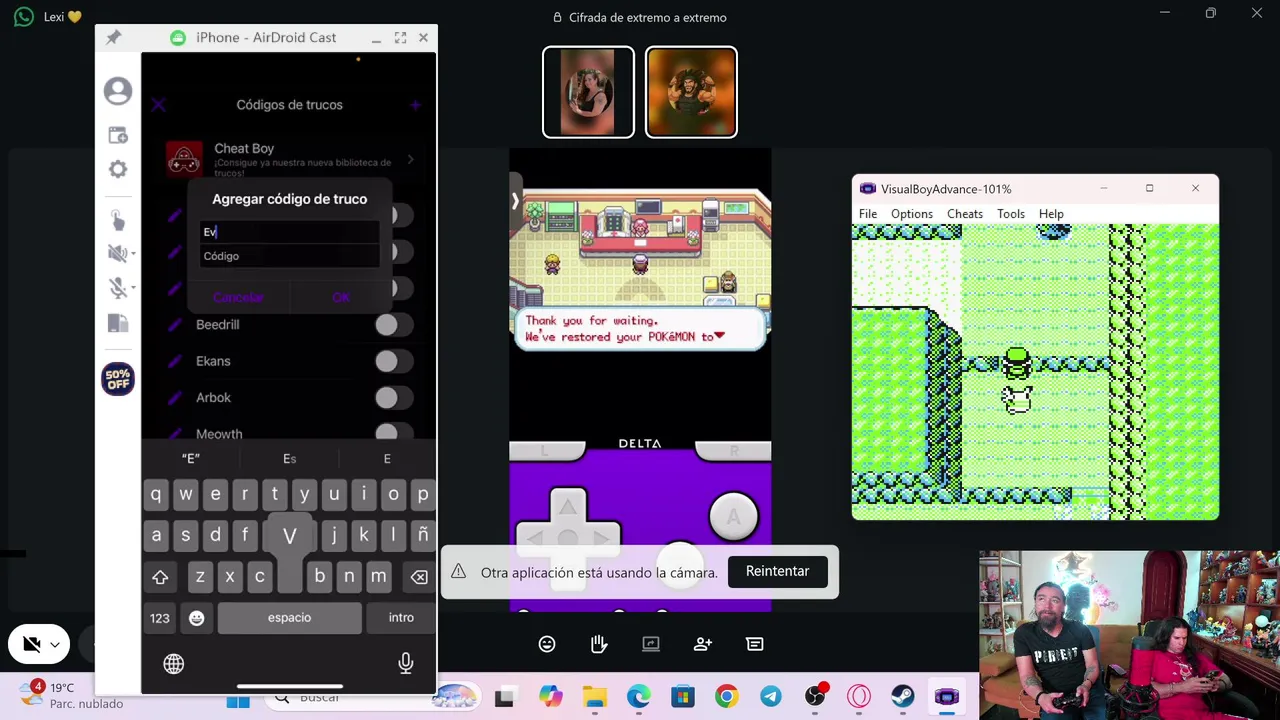Open the reactions emoji in call toolbar
1280x720 pixels.
547,644
